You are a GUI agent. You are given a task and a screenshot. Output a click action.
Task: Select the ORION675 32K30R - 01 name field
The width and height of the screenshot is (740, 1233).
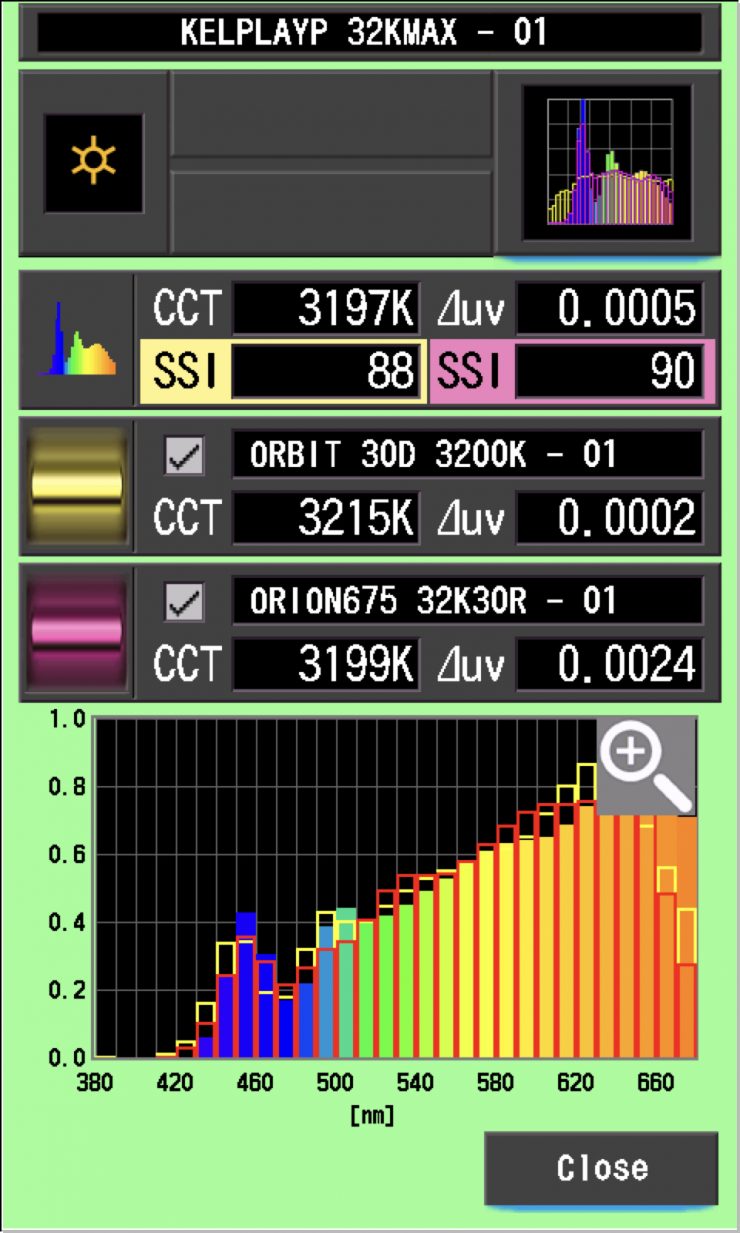click(x=466, y=603)
